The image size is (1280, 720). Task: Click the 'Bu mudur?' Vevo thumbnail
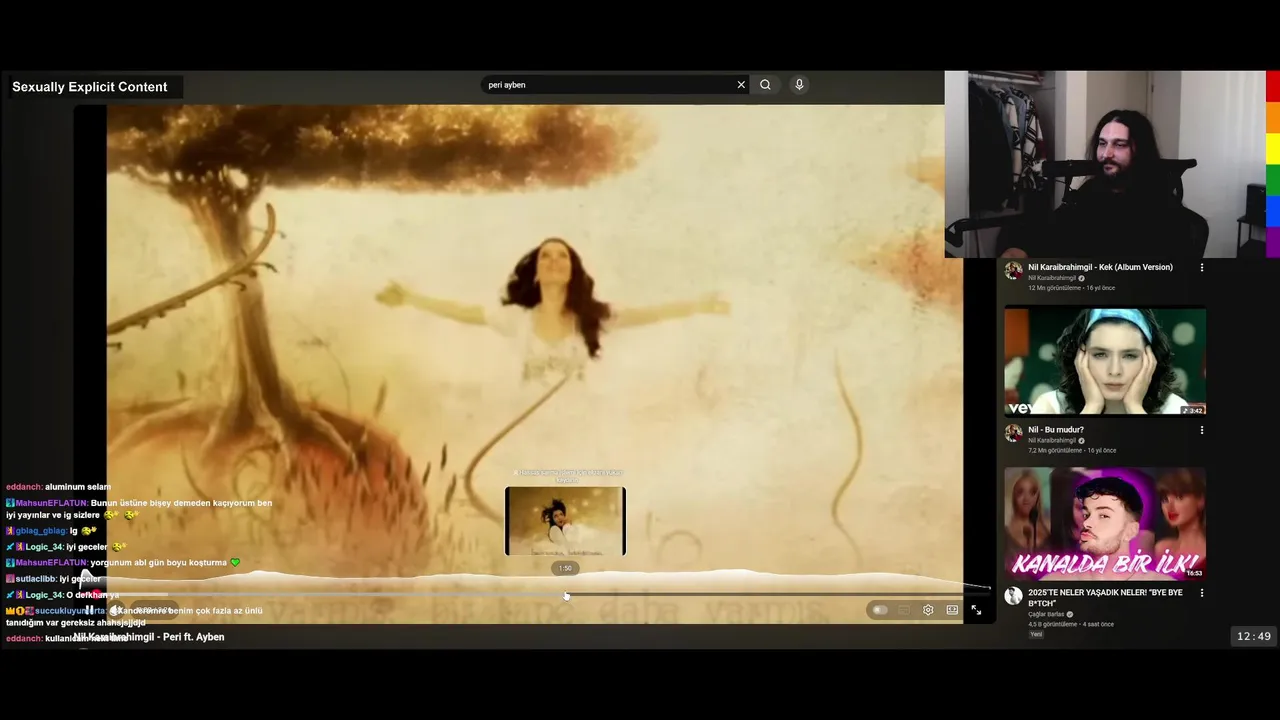click(x=1105, y=360)
